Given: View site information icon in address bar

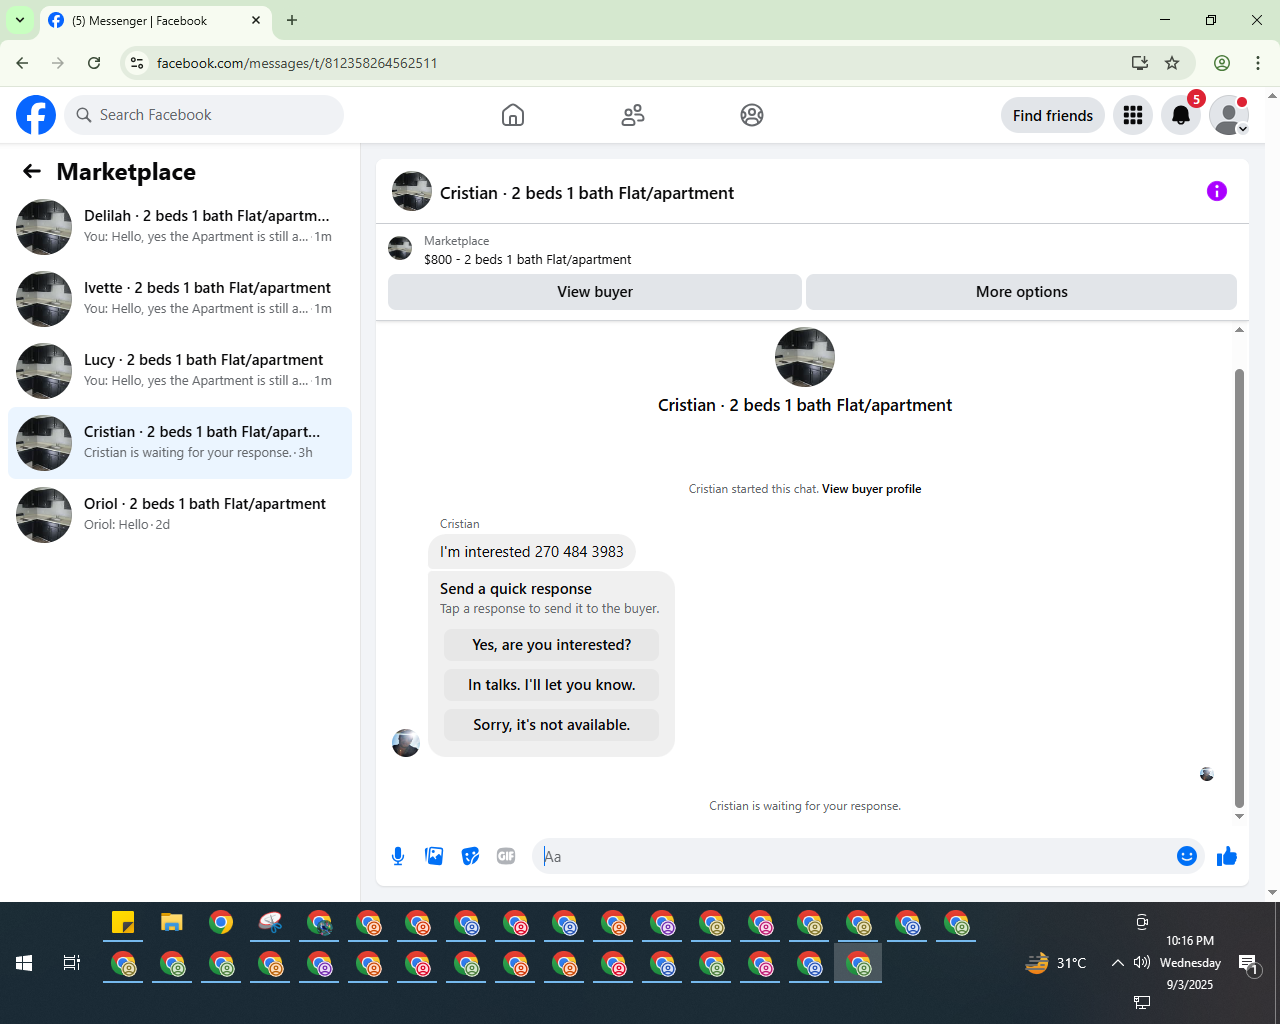Looking at the screenshot, I should 138,63.
